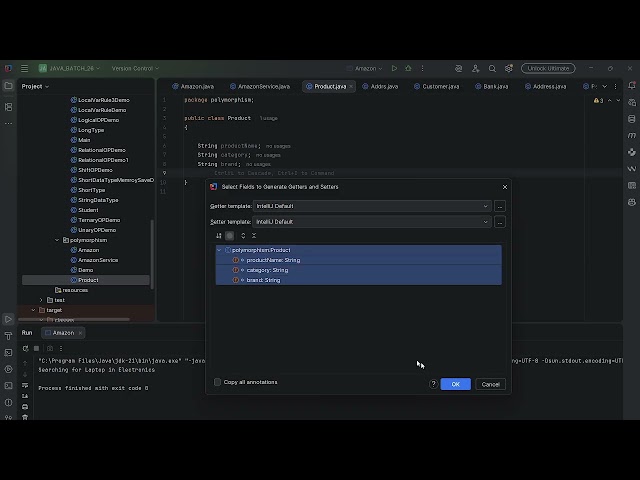The image size is (640, 480).
Task: Click Unlock Ultimate button
Action: tap(548, 68)
